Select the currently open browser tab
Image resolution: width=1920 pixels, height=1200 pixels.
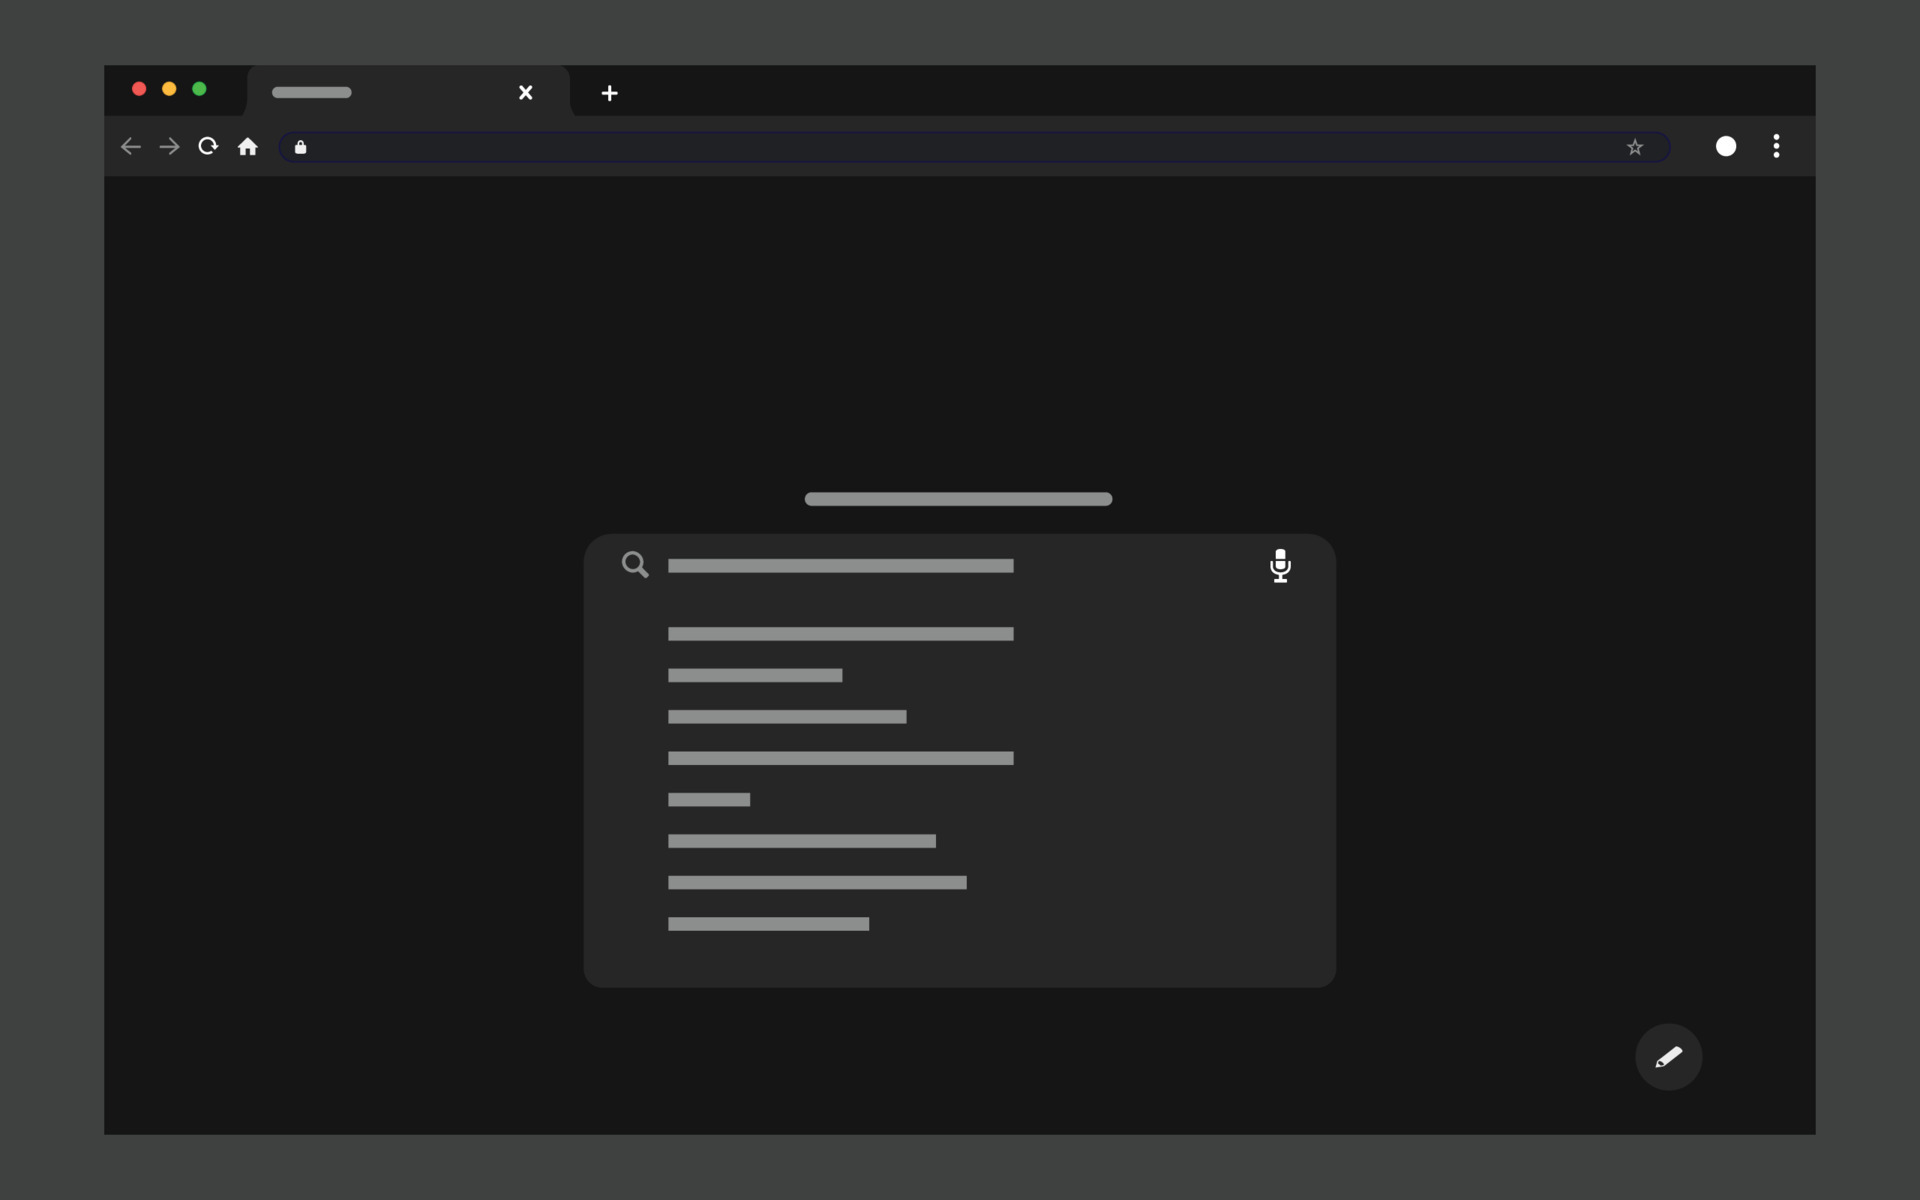380,92
